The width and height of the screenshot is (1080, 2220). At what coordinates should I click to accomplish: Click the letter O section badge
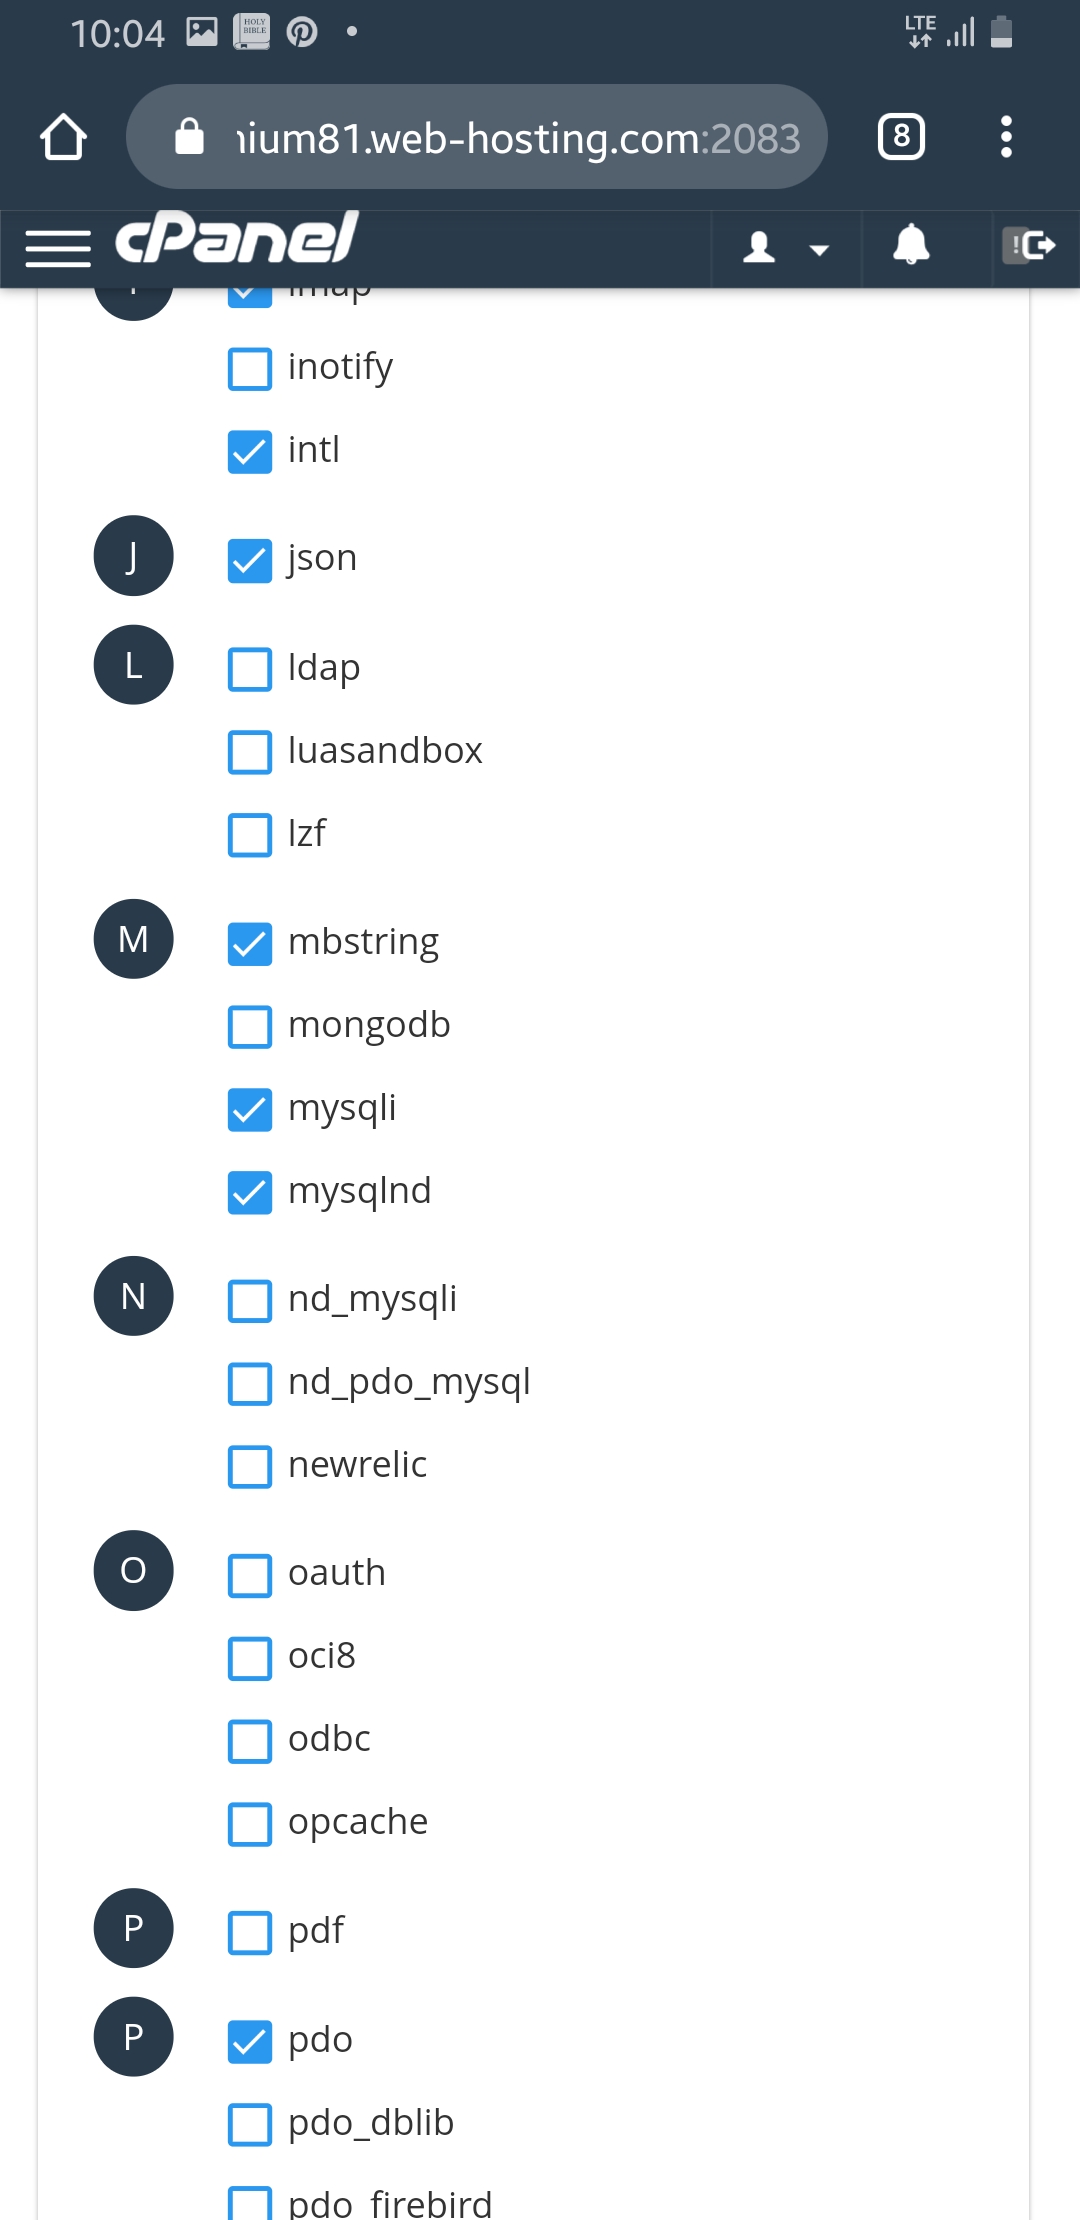[x=133, y=1570]
